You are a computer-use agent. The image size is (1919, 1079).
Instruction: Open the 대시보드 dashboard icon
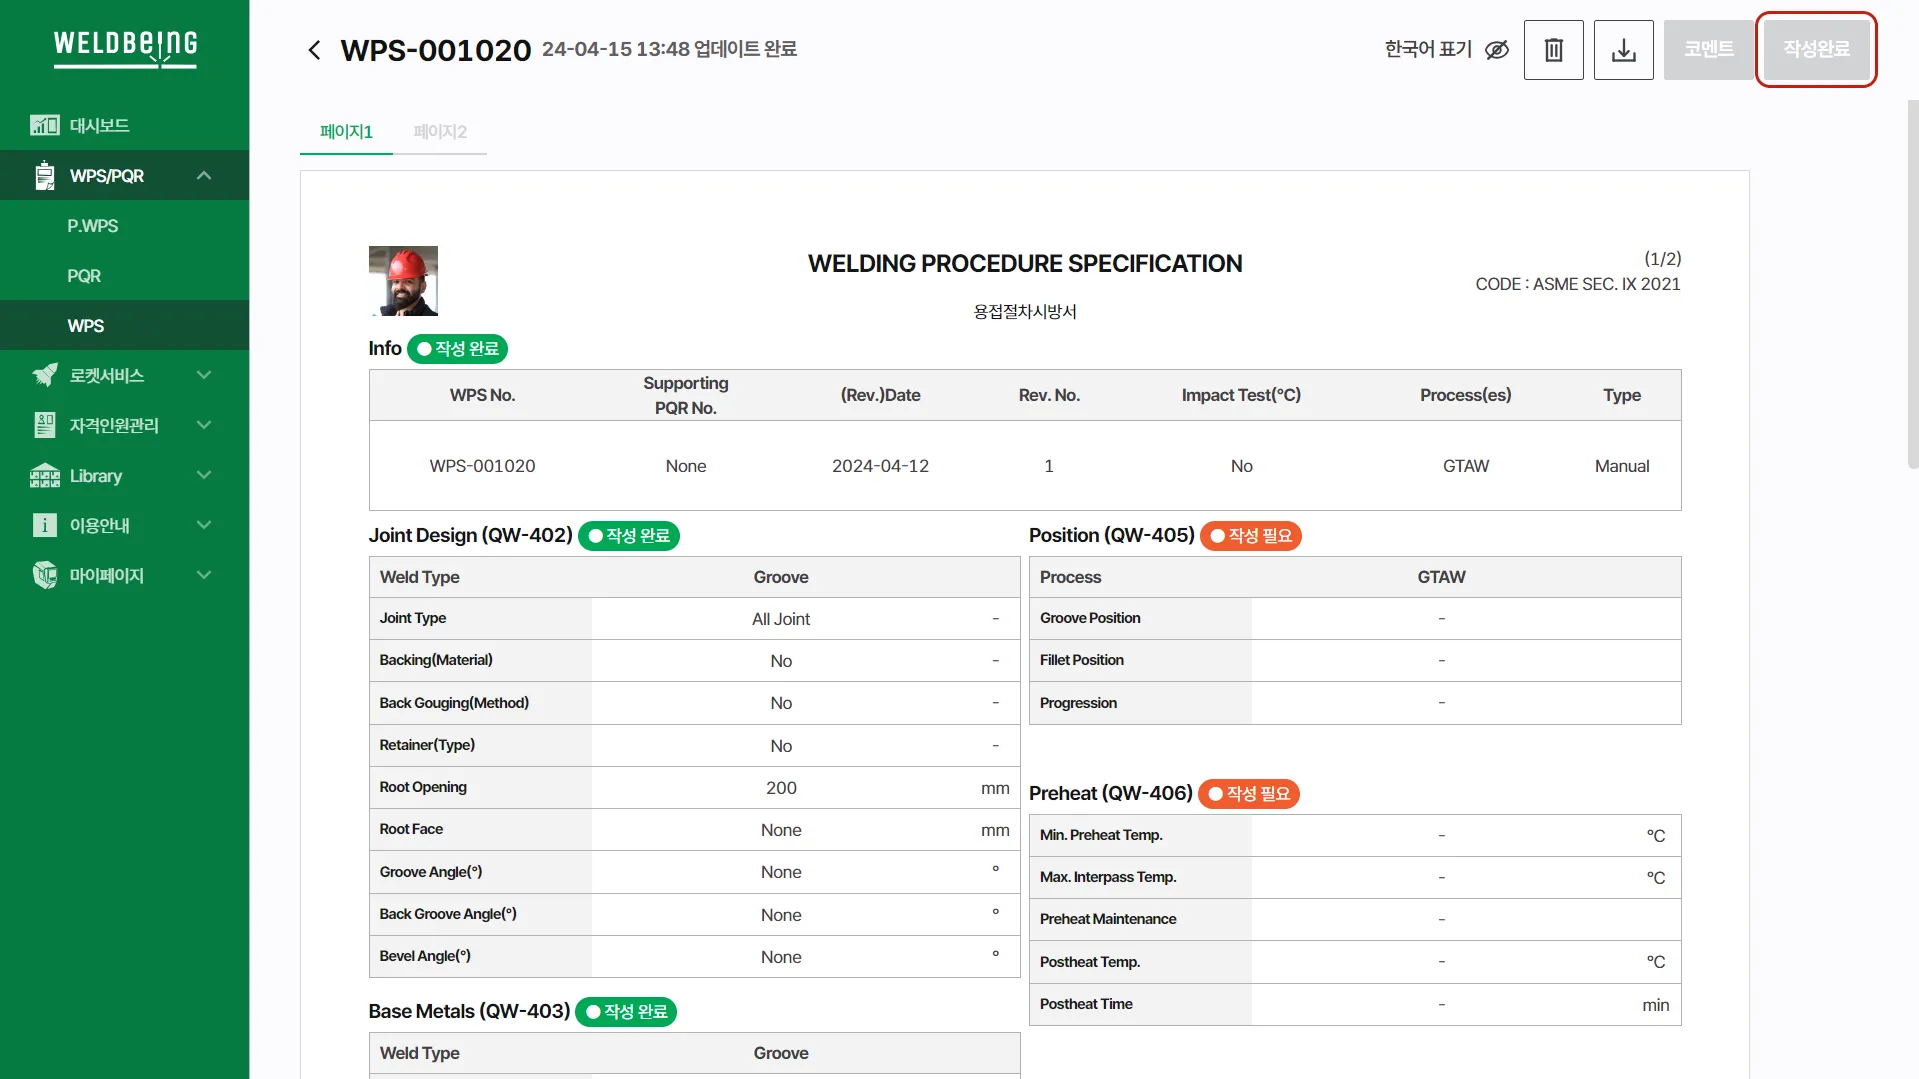(44, 125)
